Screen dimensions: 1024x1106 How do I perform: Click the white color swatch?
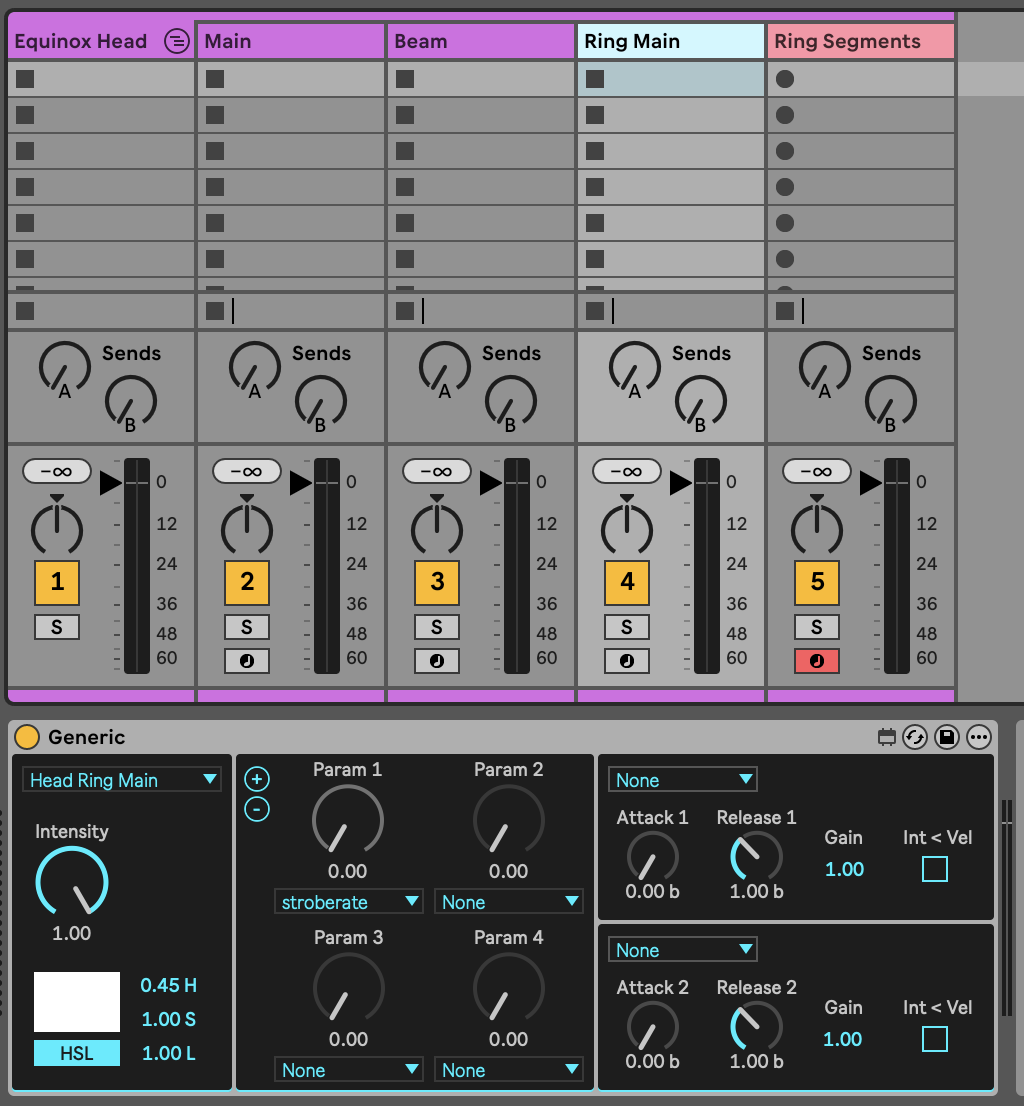tap(77, 1001)
